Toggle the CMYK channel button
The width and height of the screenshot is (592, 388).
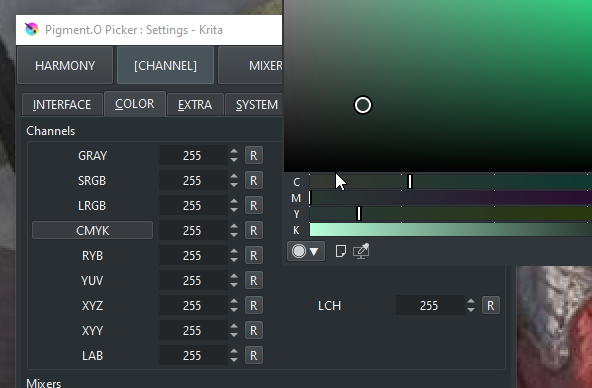[92, 230]
